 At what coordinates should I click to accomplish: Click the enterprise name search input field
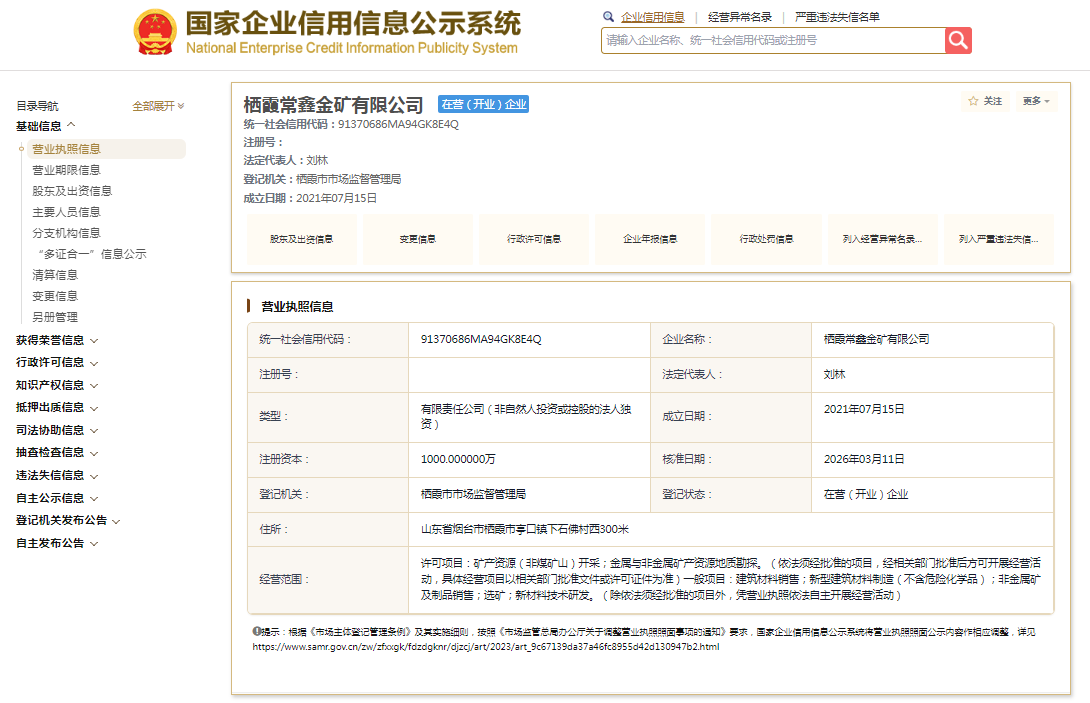pos(773,40)
